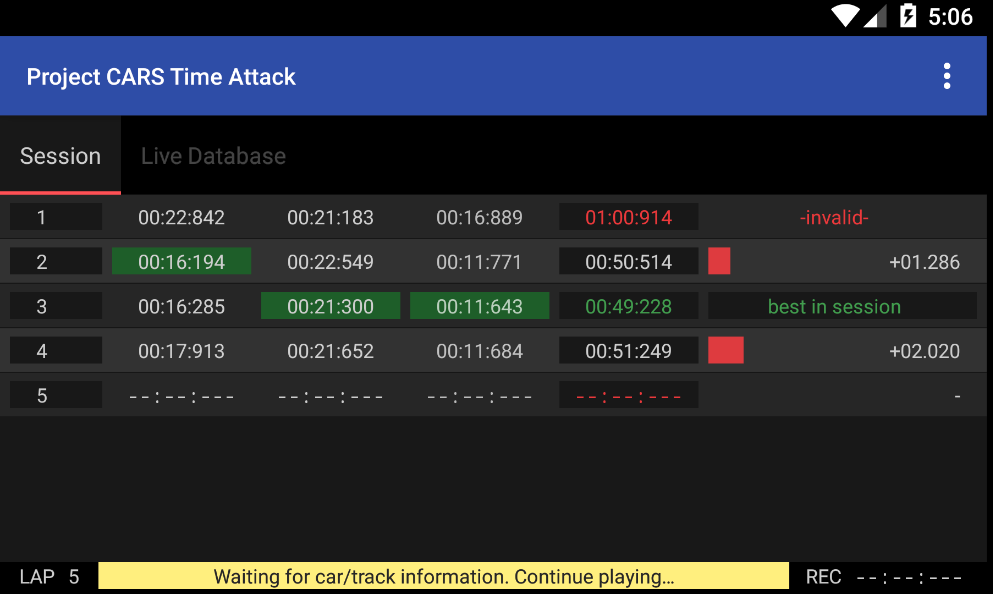Tap lap time 00:51:249
The width and height of the screenshot is (993, 594).
point(628,350)
